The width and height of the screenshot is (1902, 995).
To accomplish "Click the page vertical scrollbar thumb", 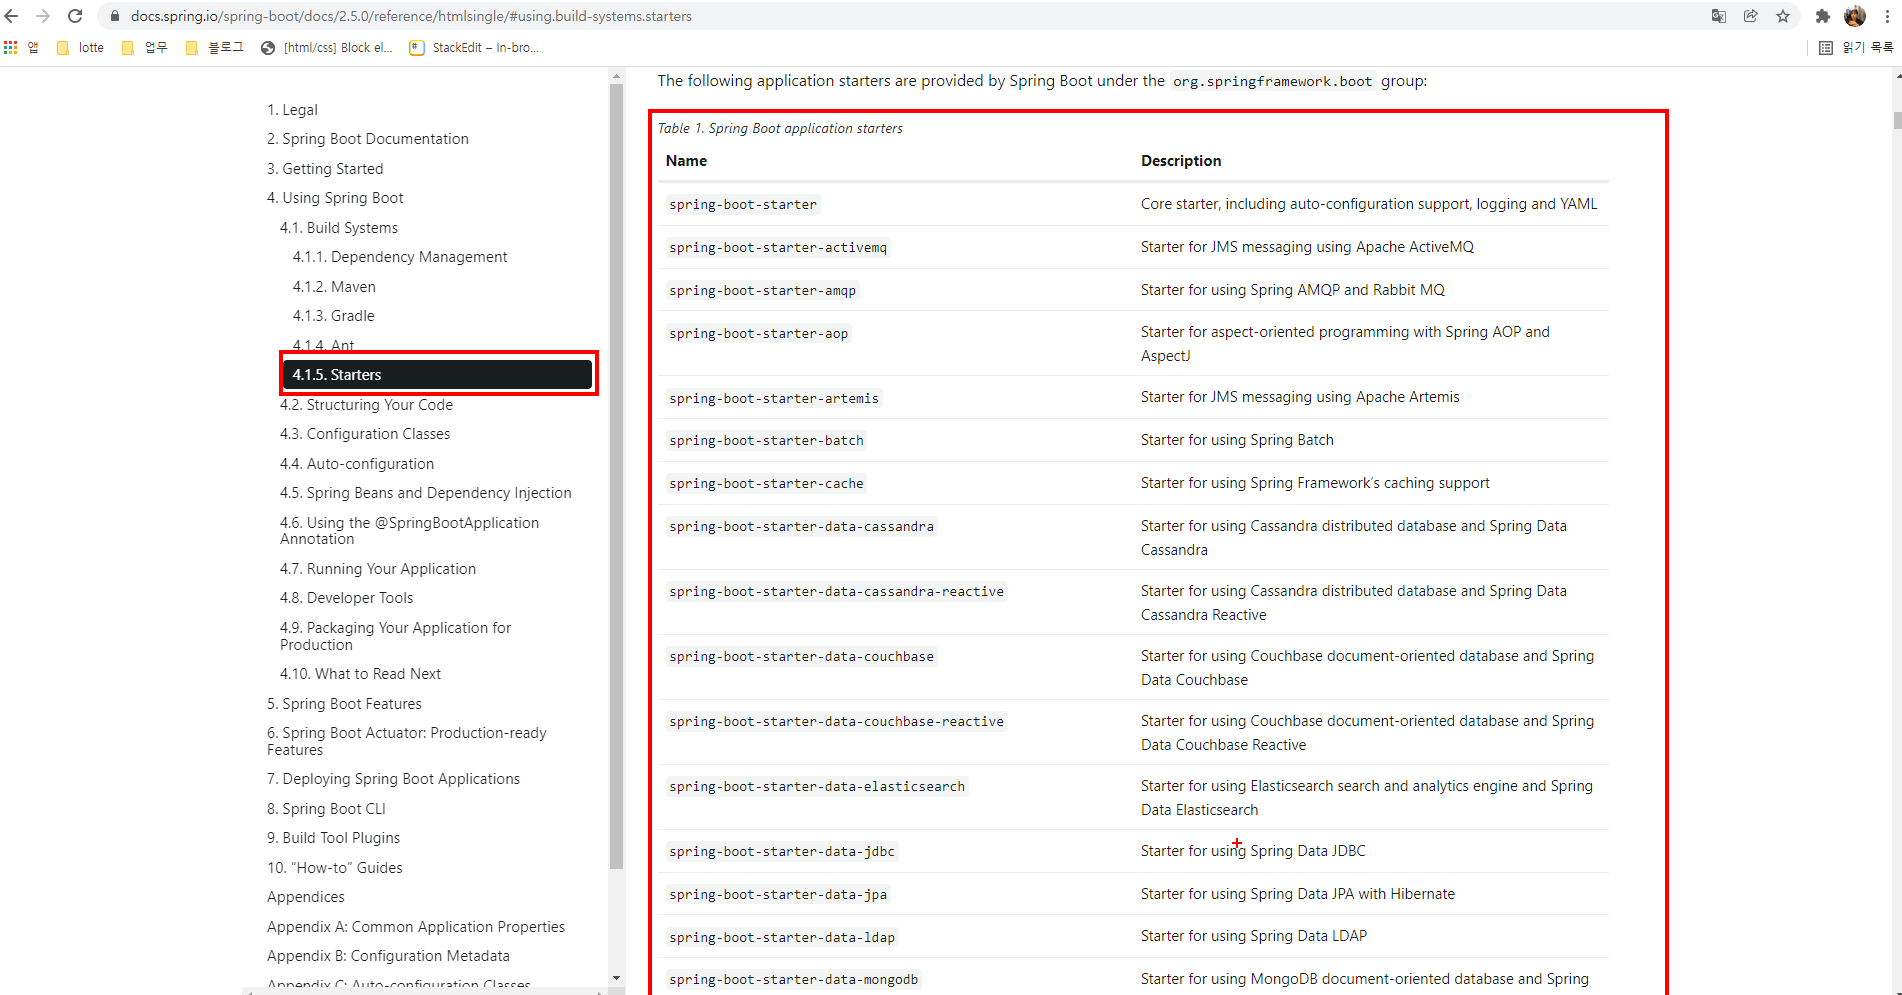I will (x=1897, y=120).
